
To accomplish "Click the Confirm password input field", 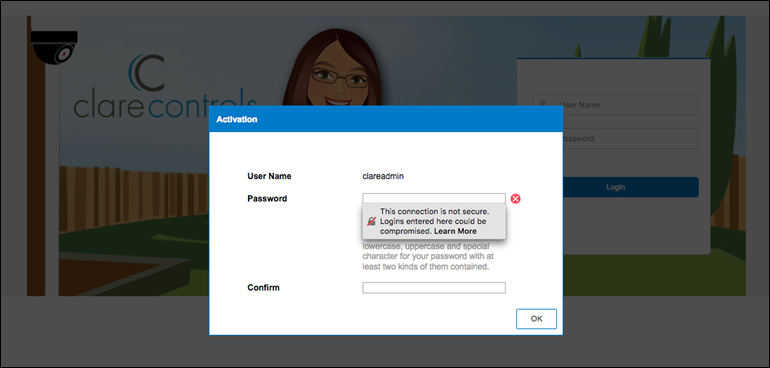I will 434,287.
